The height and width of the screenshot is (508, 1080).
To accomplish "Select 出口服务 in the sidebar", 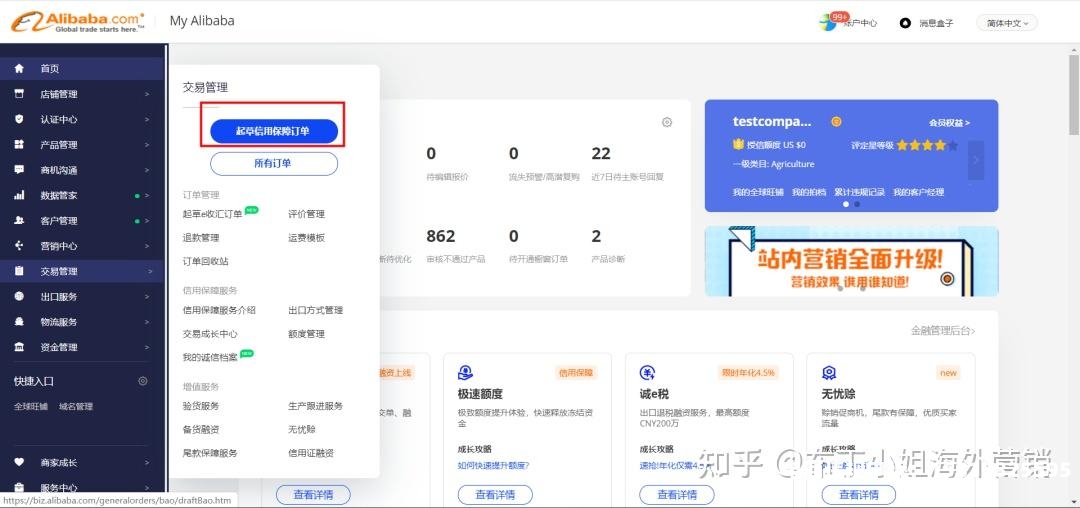I will 58,297.
